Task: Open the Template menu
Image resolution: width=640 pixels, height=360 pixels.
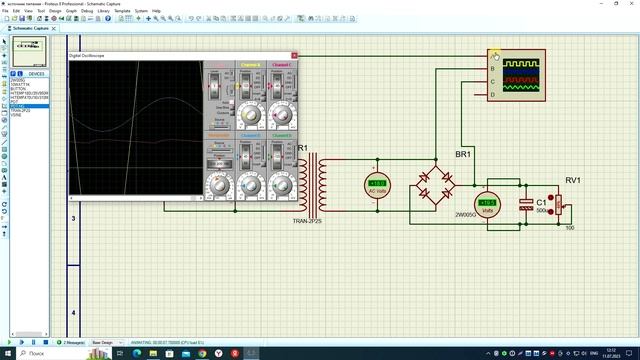Action: (x=122, y=11)
